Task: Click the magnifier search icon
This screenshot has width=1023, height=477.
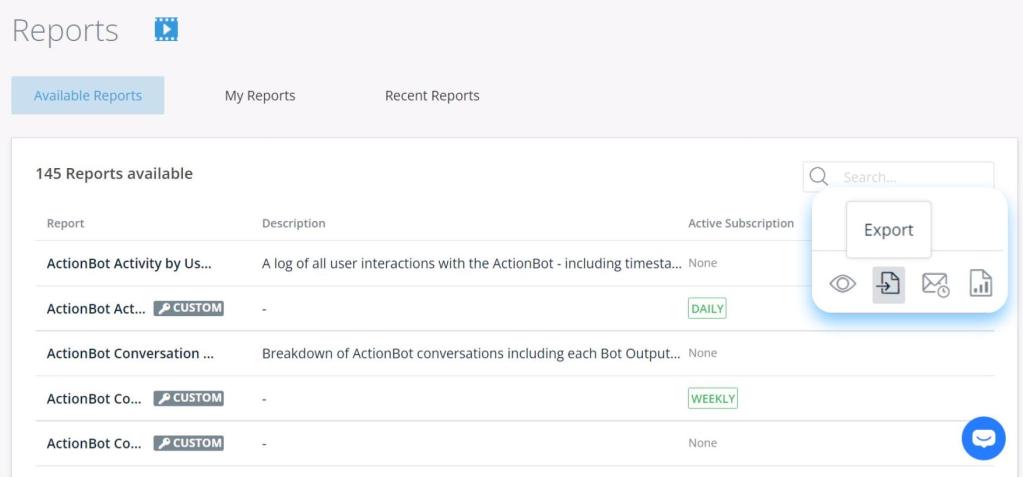Action: 819,177
